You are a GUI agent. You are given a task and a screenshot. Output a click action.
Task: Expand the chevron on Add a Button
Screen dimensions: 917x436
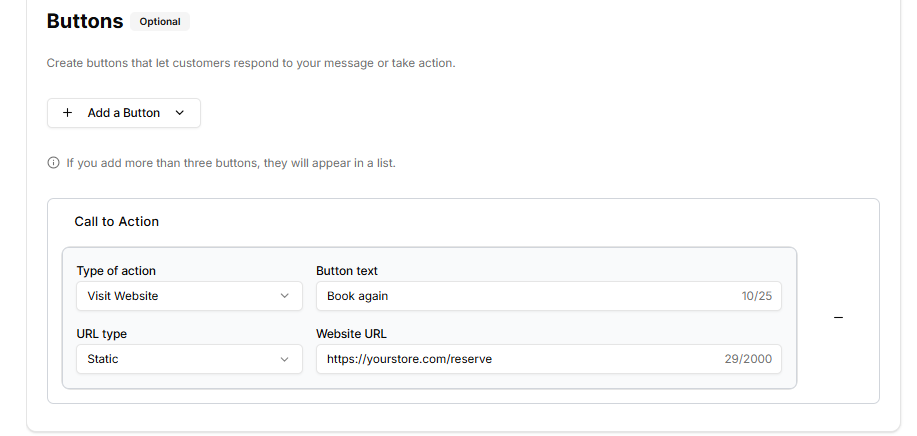coord(180,113)
